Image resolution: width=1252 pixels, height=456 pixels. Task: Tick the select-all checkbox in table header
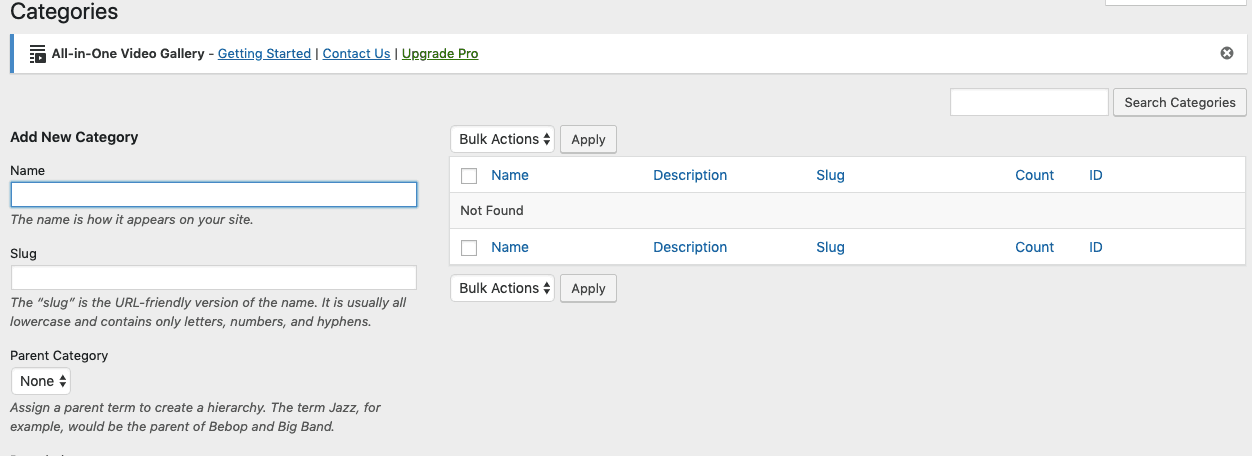coord(469,176)
